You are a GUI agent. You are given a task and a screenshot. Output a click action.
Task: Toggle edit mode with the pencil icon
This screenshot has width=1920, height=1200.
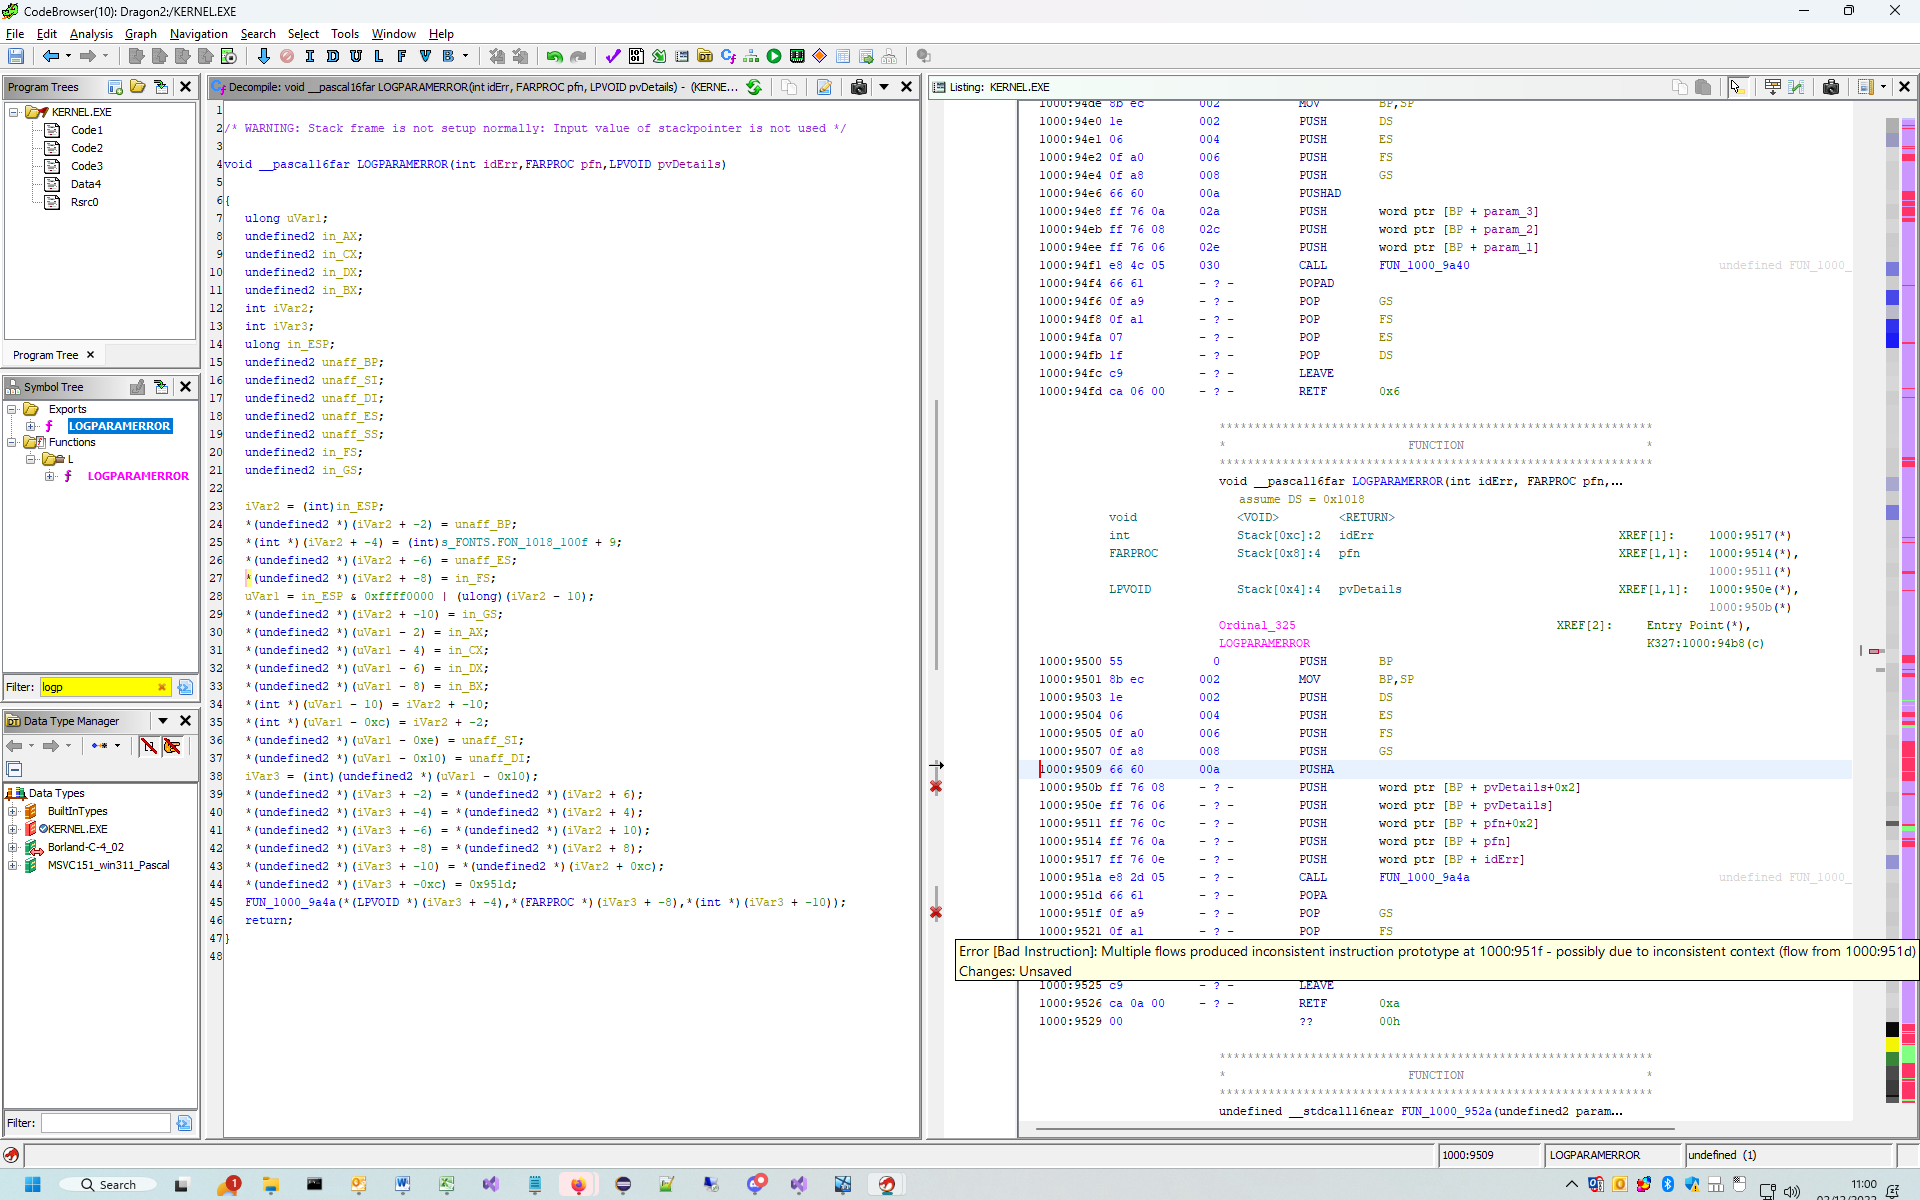(823, 88)
